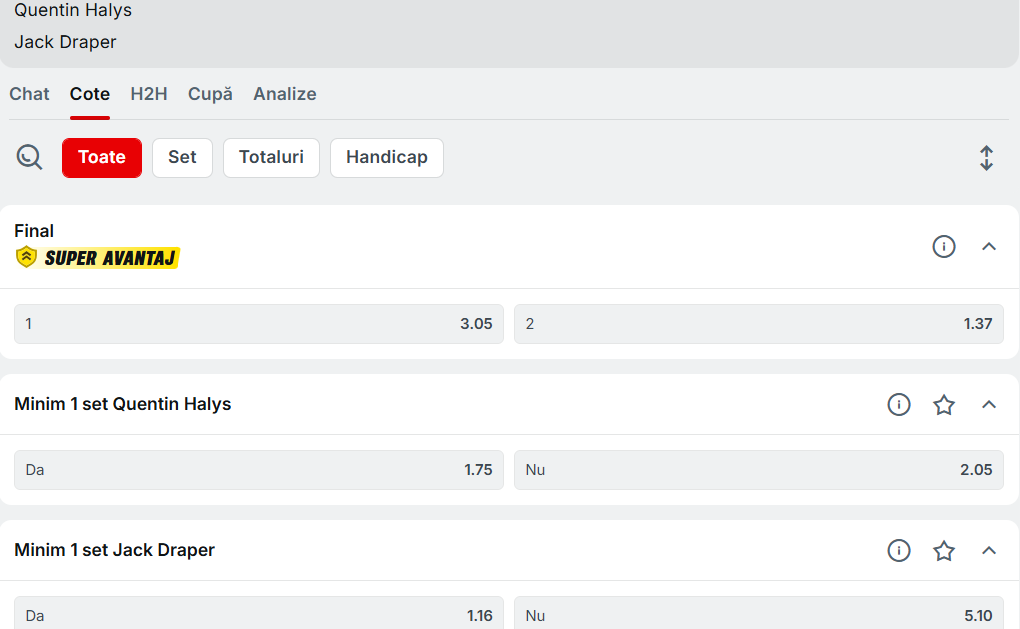The image size is (1020, 629).
Task: Collapse Minim 1 set Quentin Halys section
Action: pyautogui.click(x=989, y=405)
